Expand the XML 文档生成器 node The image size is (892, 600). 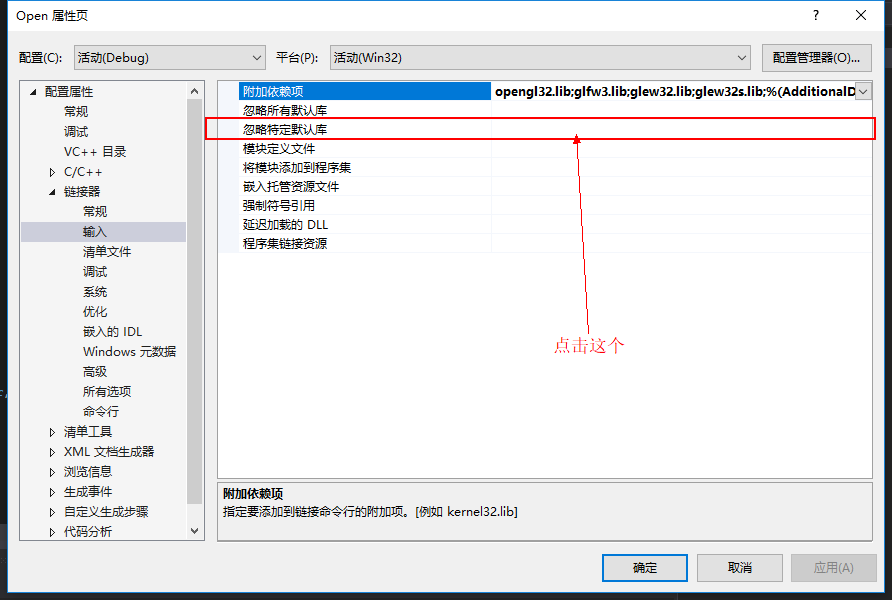pyautogui.click(x=52, y=452)
